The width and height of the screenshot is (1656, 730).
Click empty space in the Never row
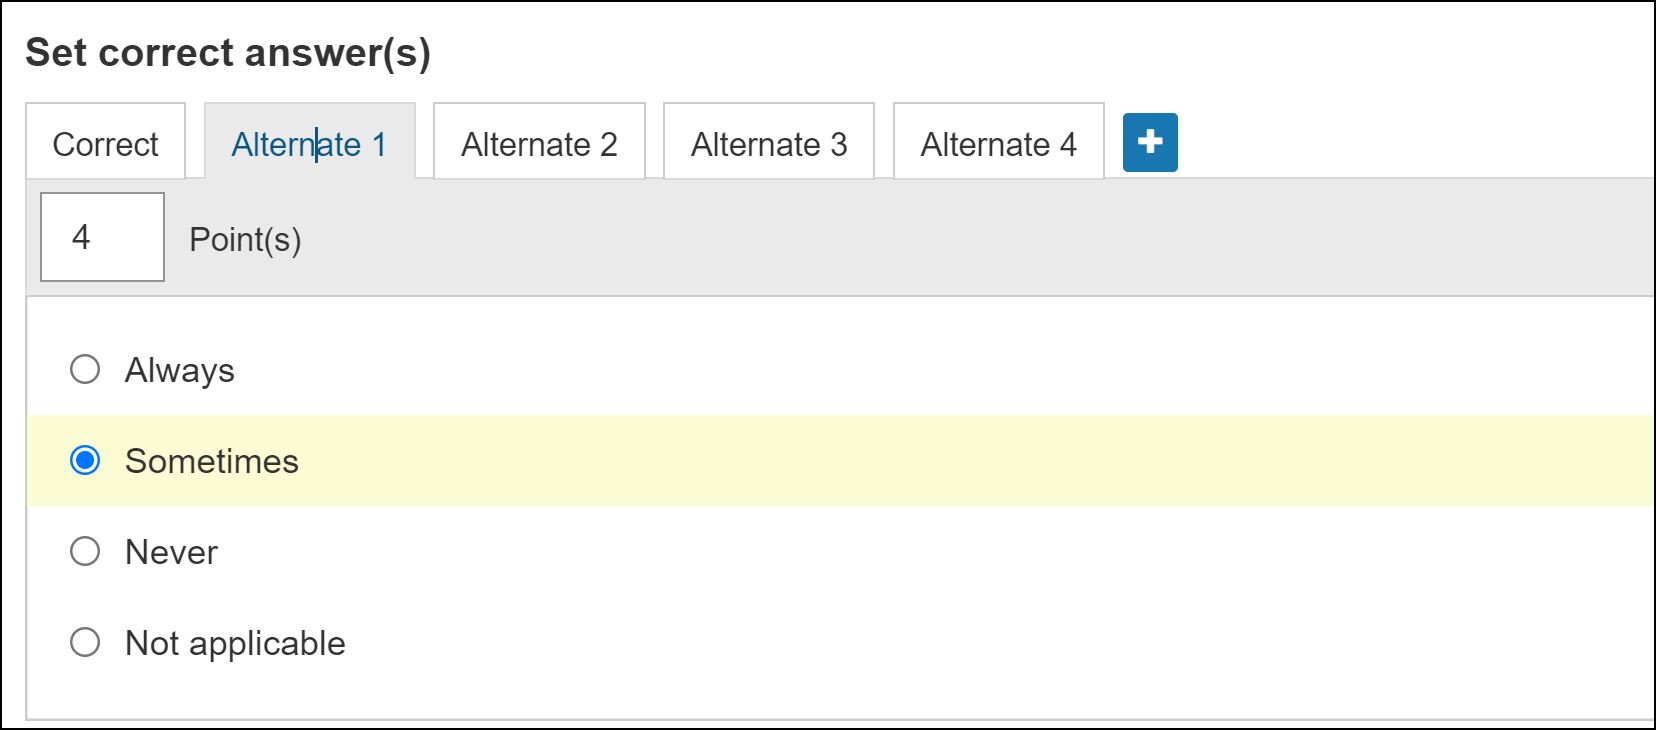900,552
